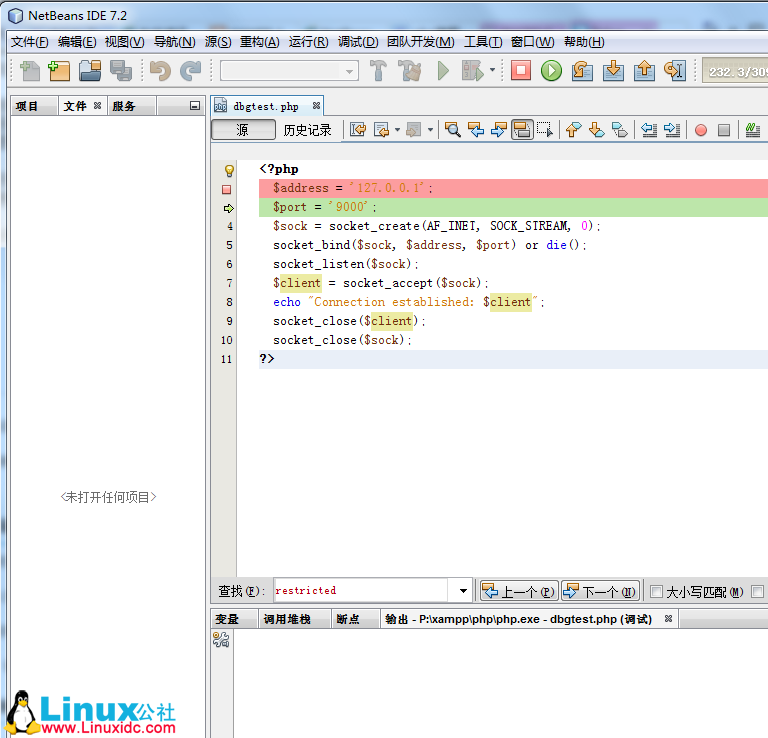Click the Shift Line Left icon

click(x=649, y=130)
